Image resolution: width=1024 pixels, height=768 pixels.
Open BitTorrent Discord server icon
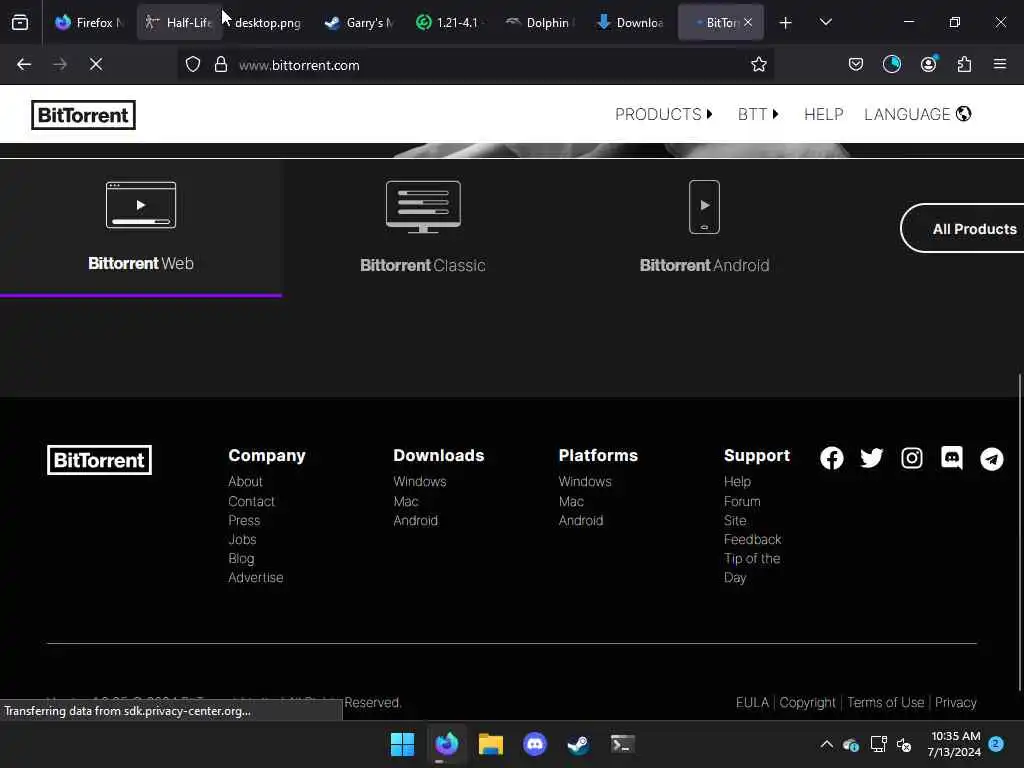pos(952,458)
